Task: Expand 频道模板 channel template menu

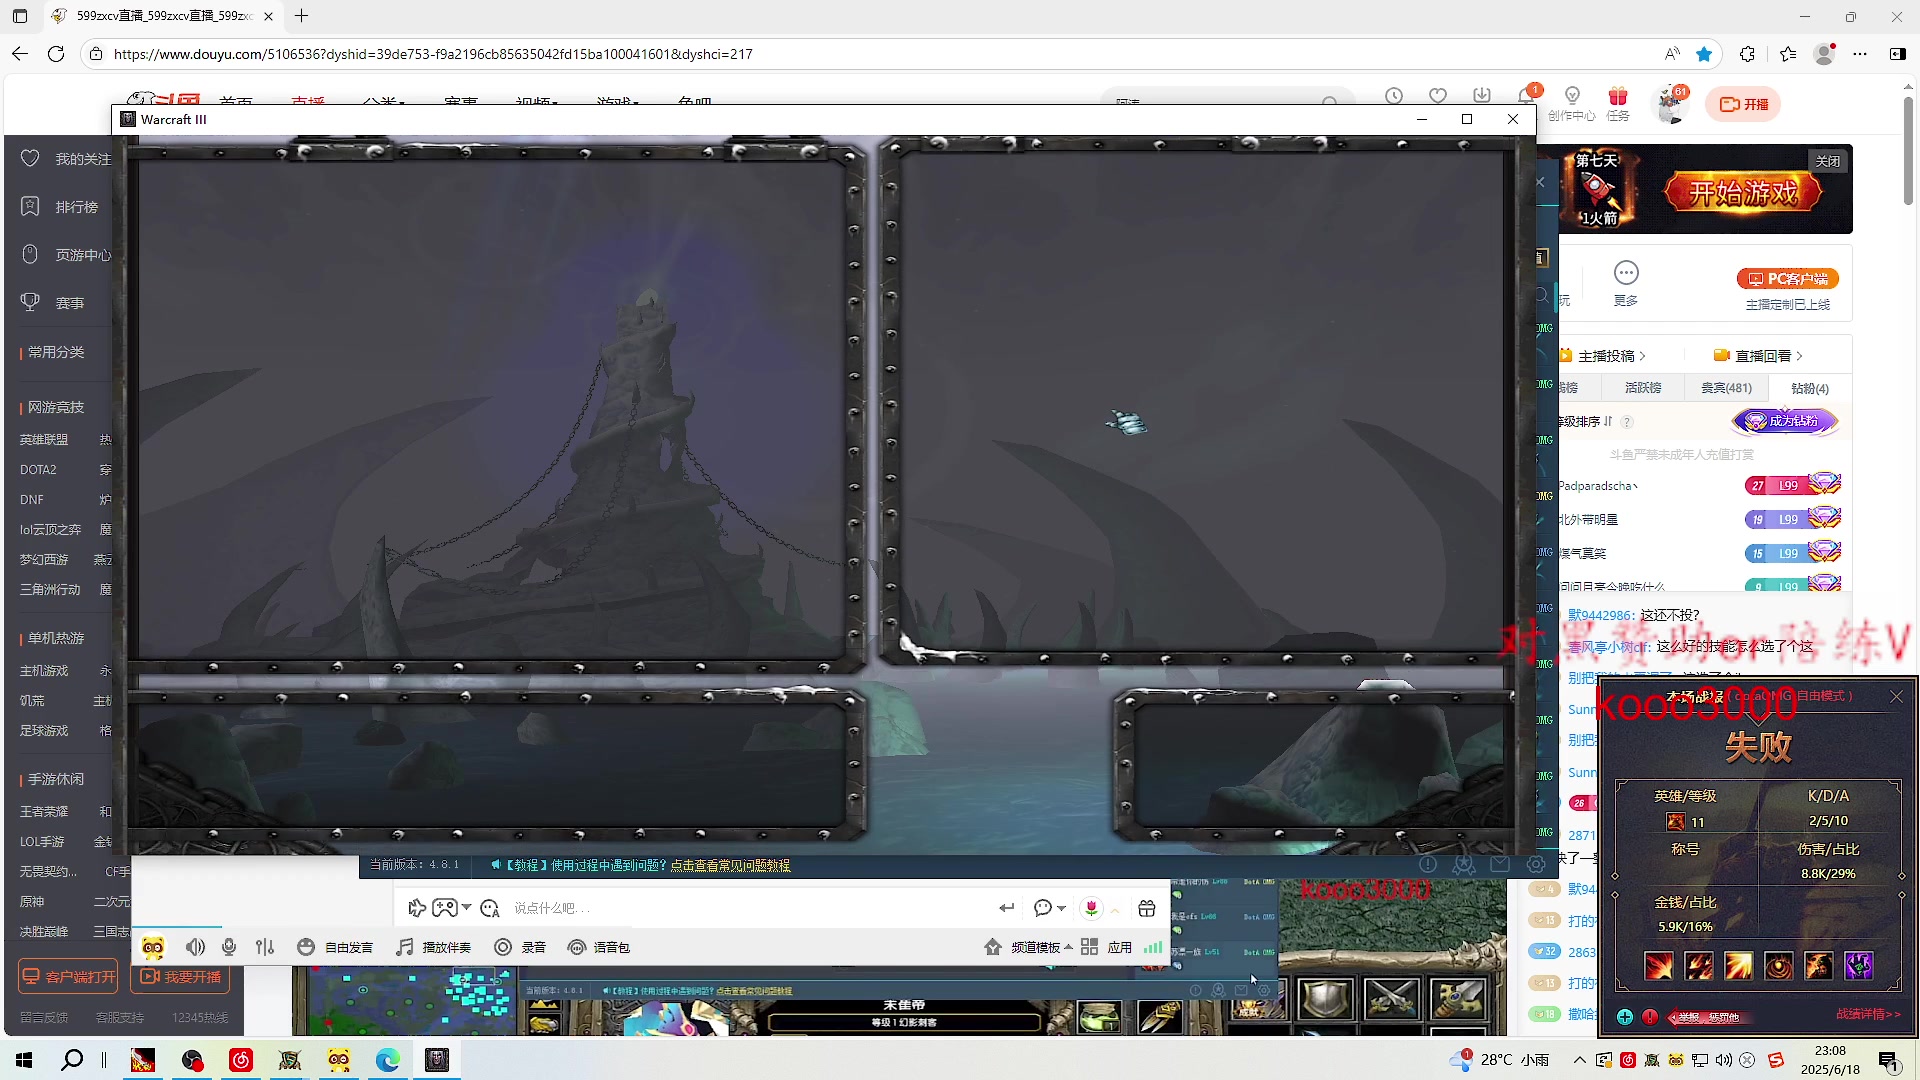Action: (x=1029, y=947)
